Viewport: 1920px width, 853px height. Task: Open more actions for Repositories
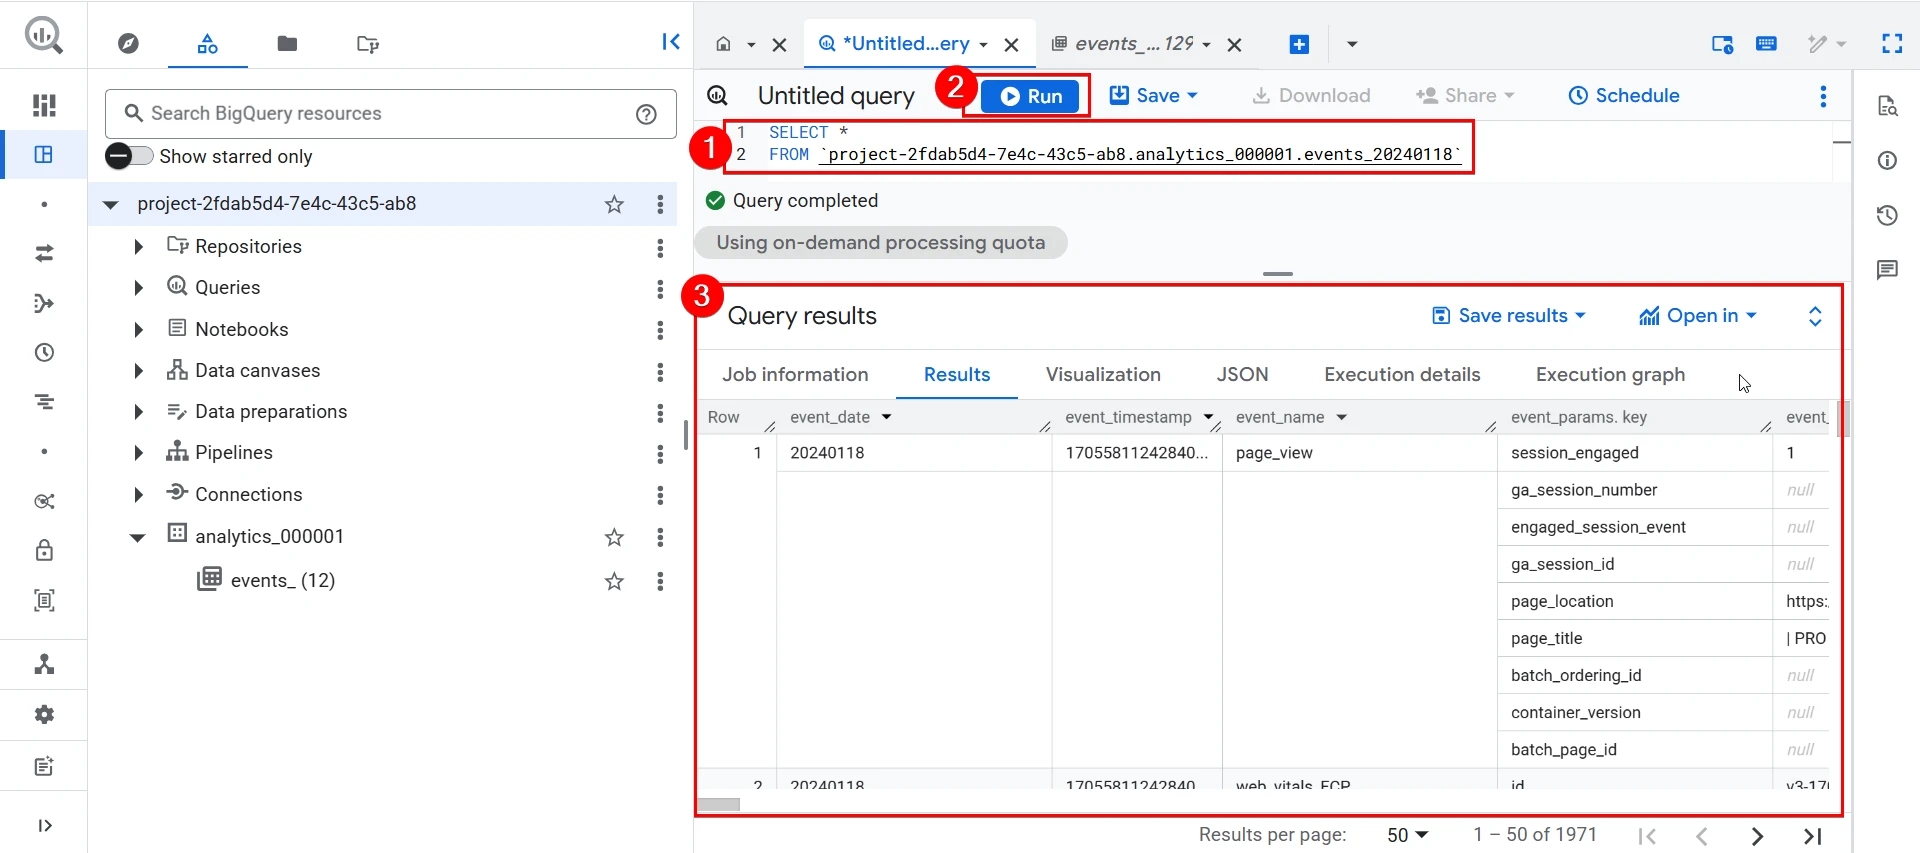(660, 248)
